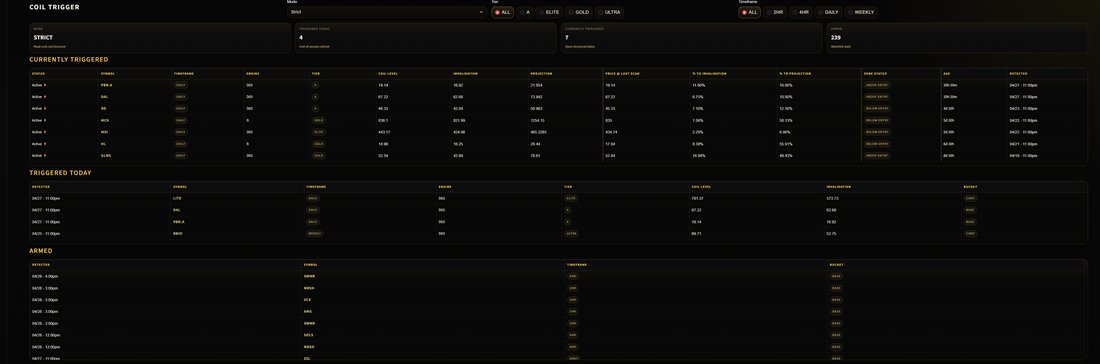This screenshot has width=1100, height=364.
Task: Click coil level value 791.57
Action: (x=697, y=198)
